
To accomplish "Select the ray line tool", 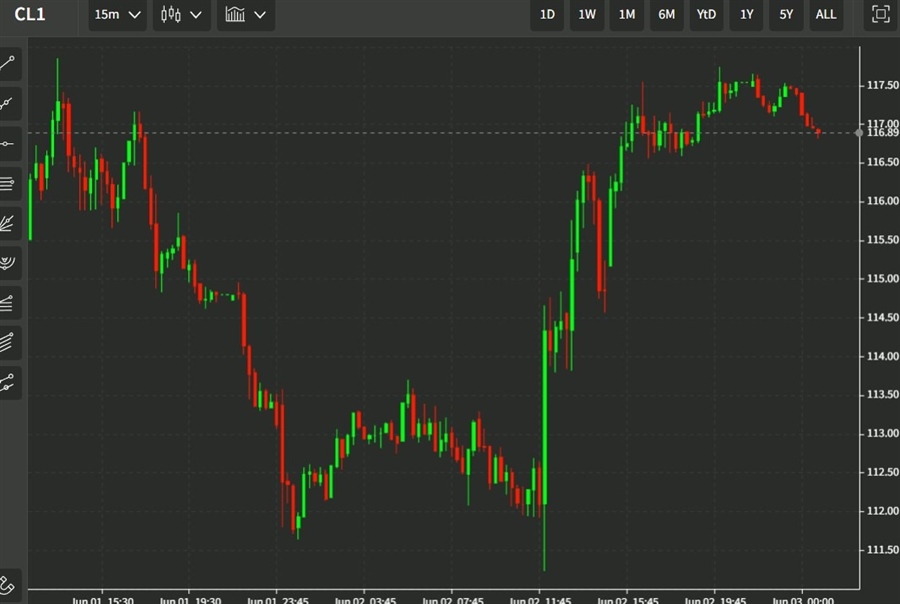I will (x=9, y=103).
